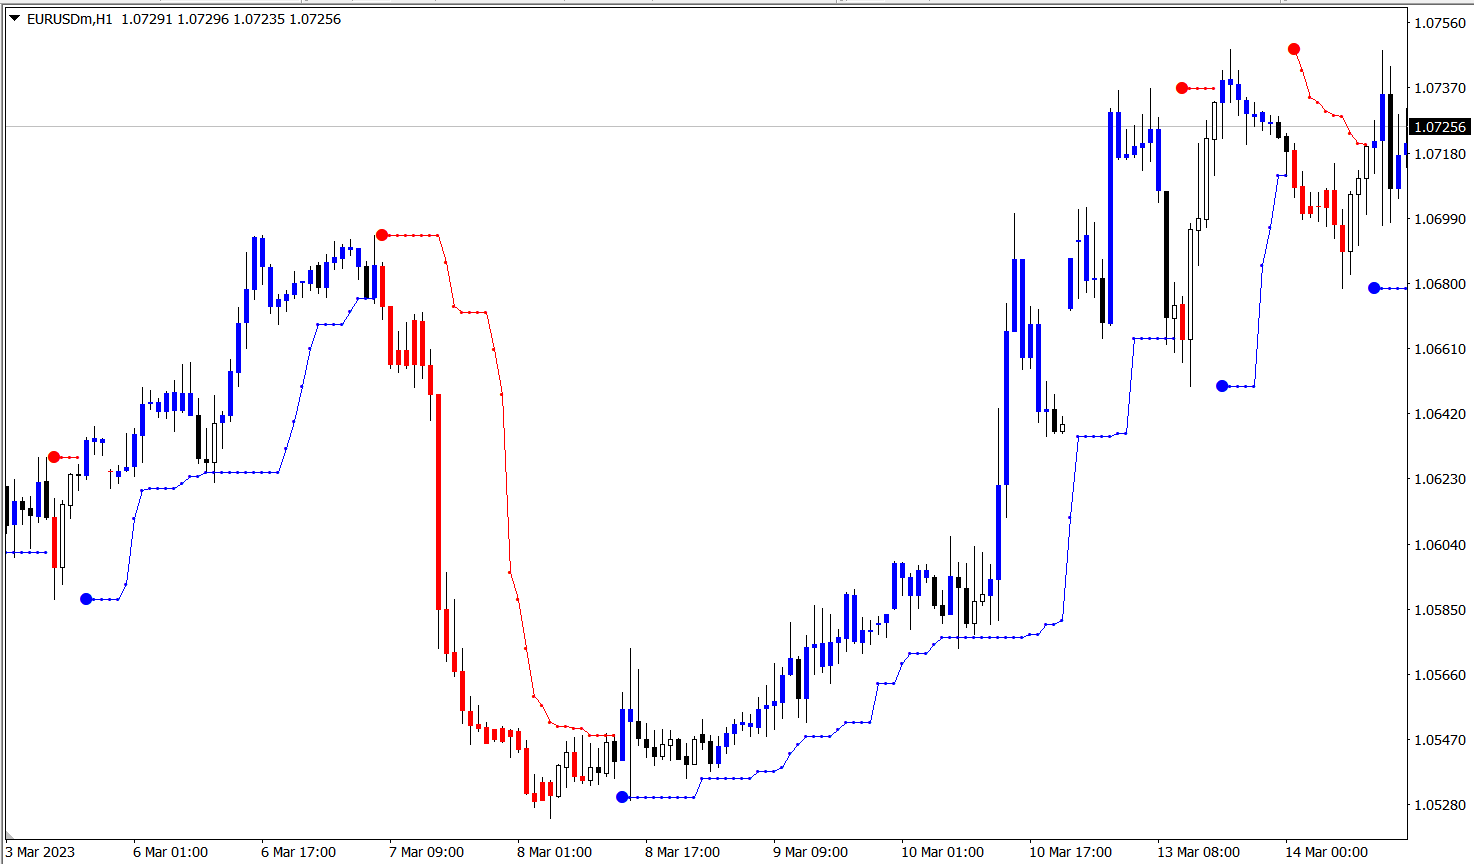Click the 1.06230 price axis label

(x=1440, y=479)
